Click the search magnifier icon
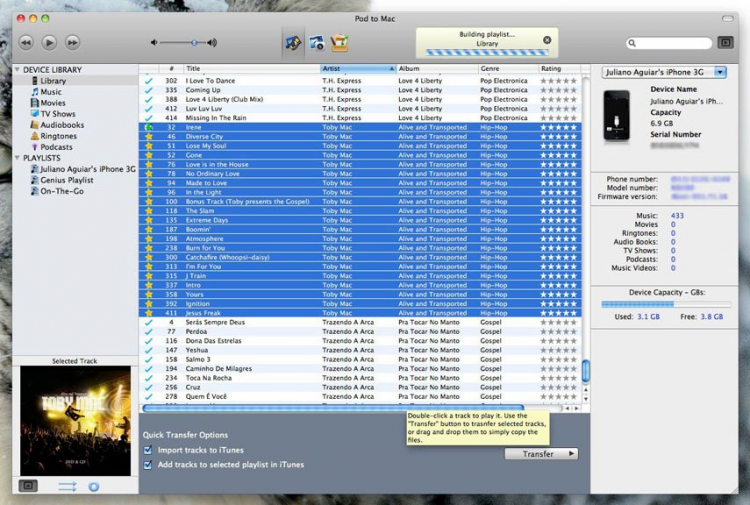The width and height of the screenshot is (750, 505). click(x=632, y=43)
